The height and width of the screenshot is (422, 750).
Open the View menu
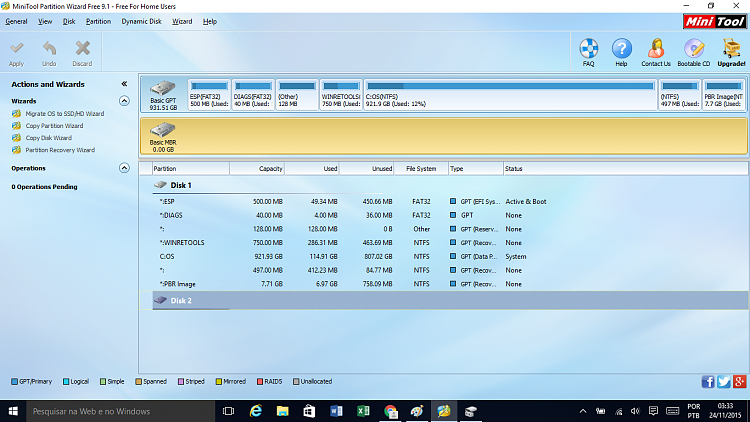[x=45, y=22]
